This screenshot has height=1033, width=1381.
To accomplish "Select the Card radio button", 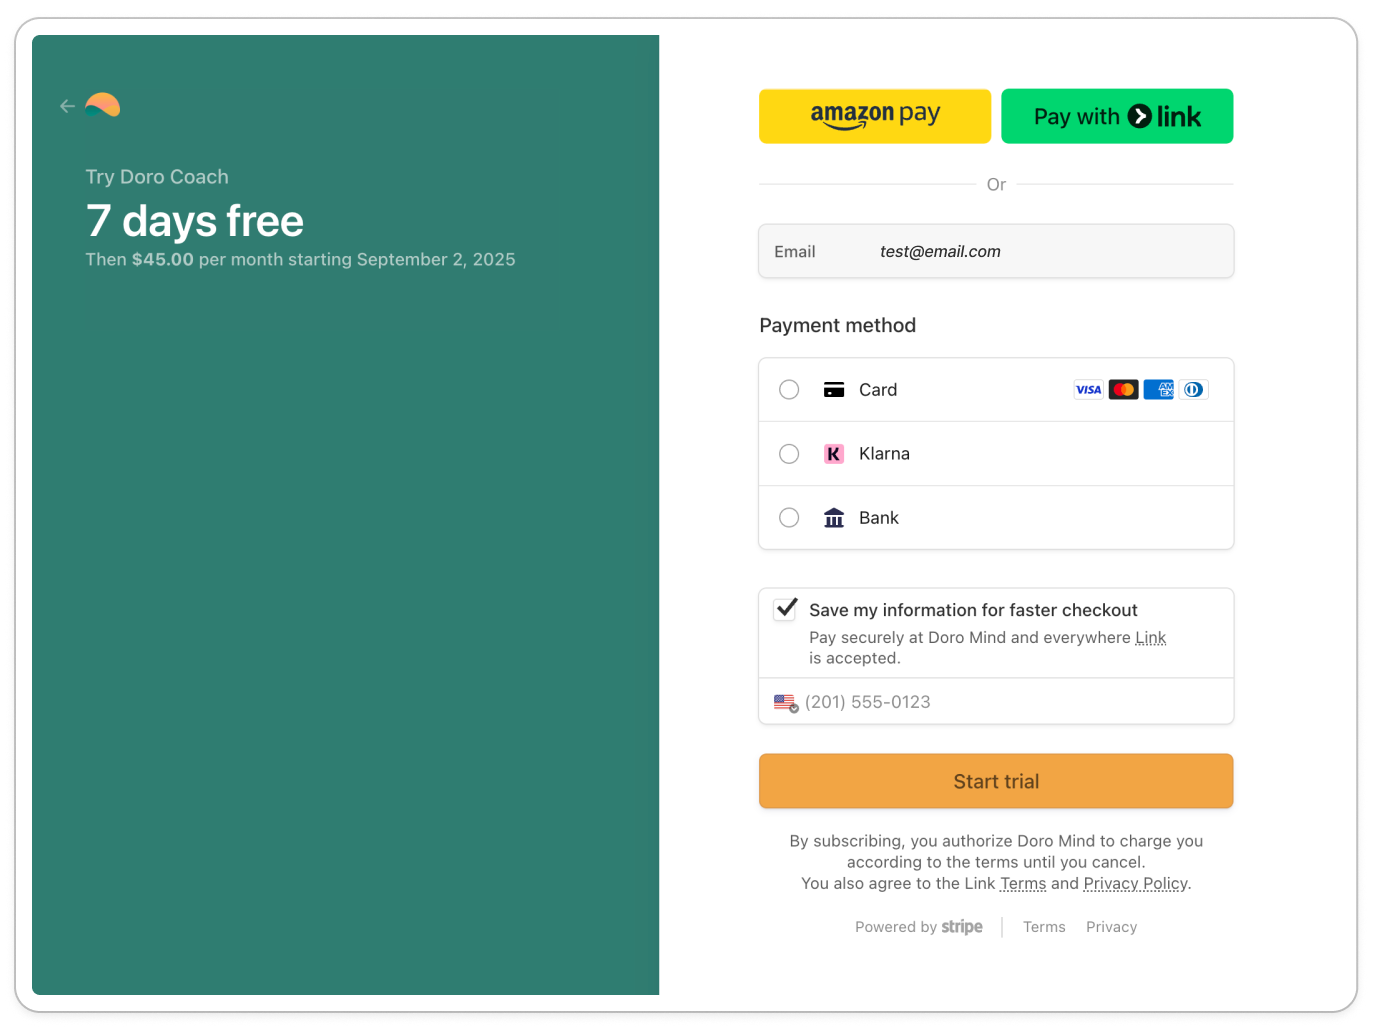I will pyautogui.click(x=789, y=390).
